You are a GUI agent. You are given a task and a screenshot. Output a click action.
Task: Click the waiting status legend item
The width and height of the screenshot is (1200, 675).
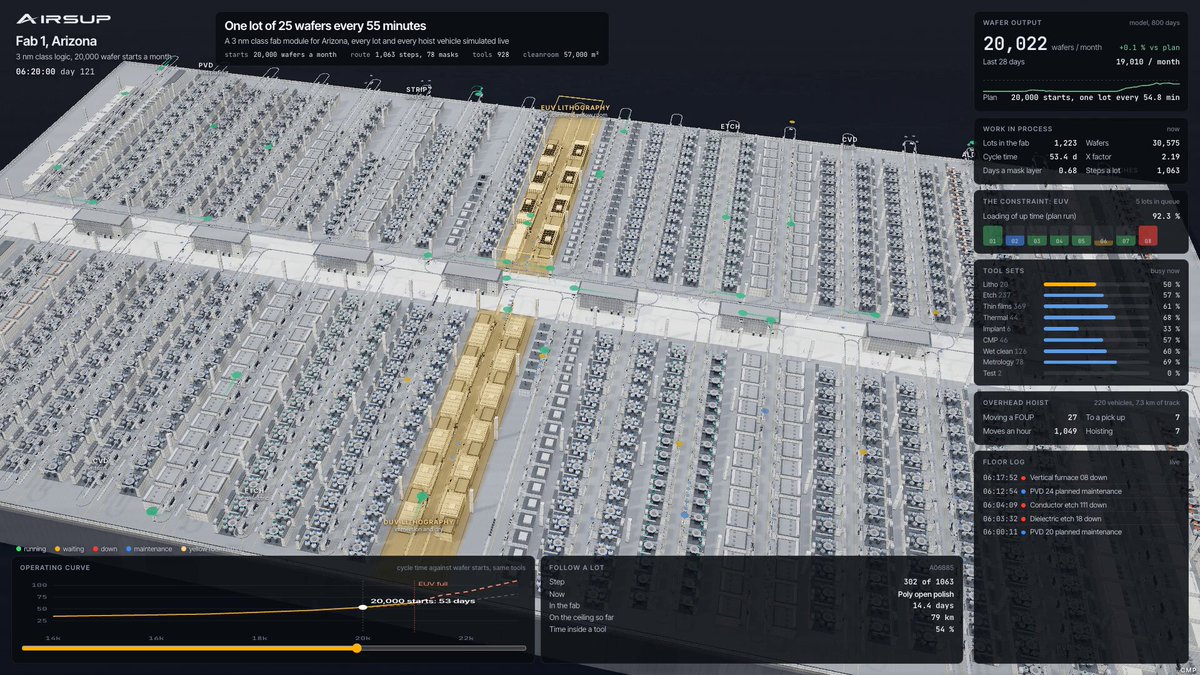point(70,549)
